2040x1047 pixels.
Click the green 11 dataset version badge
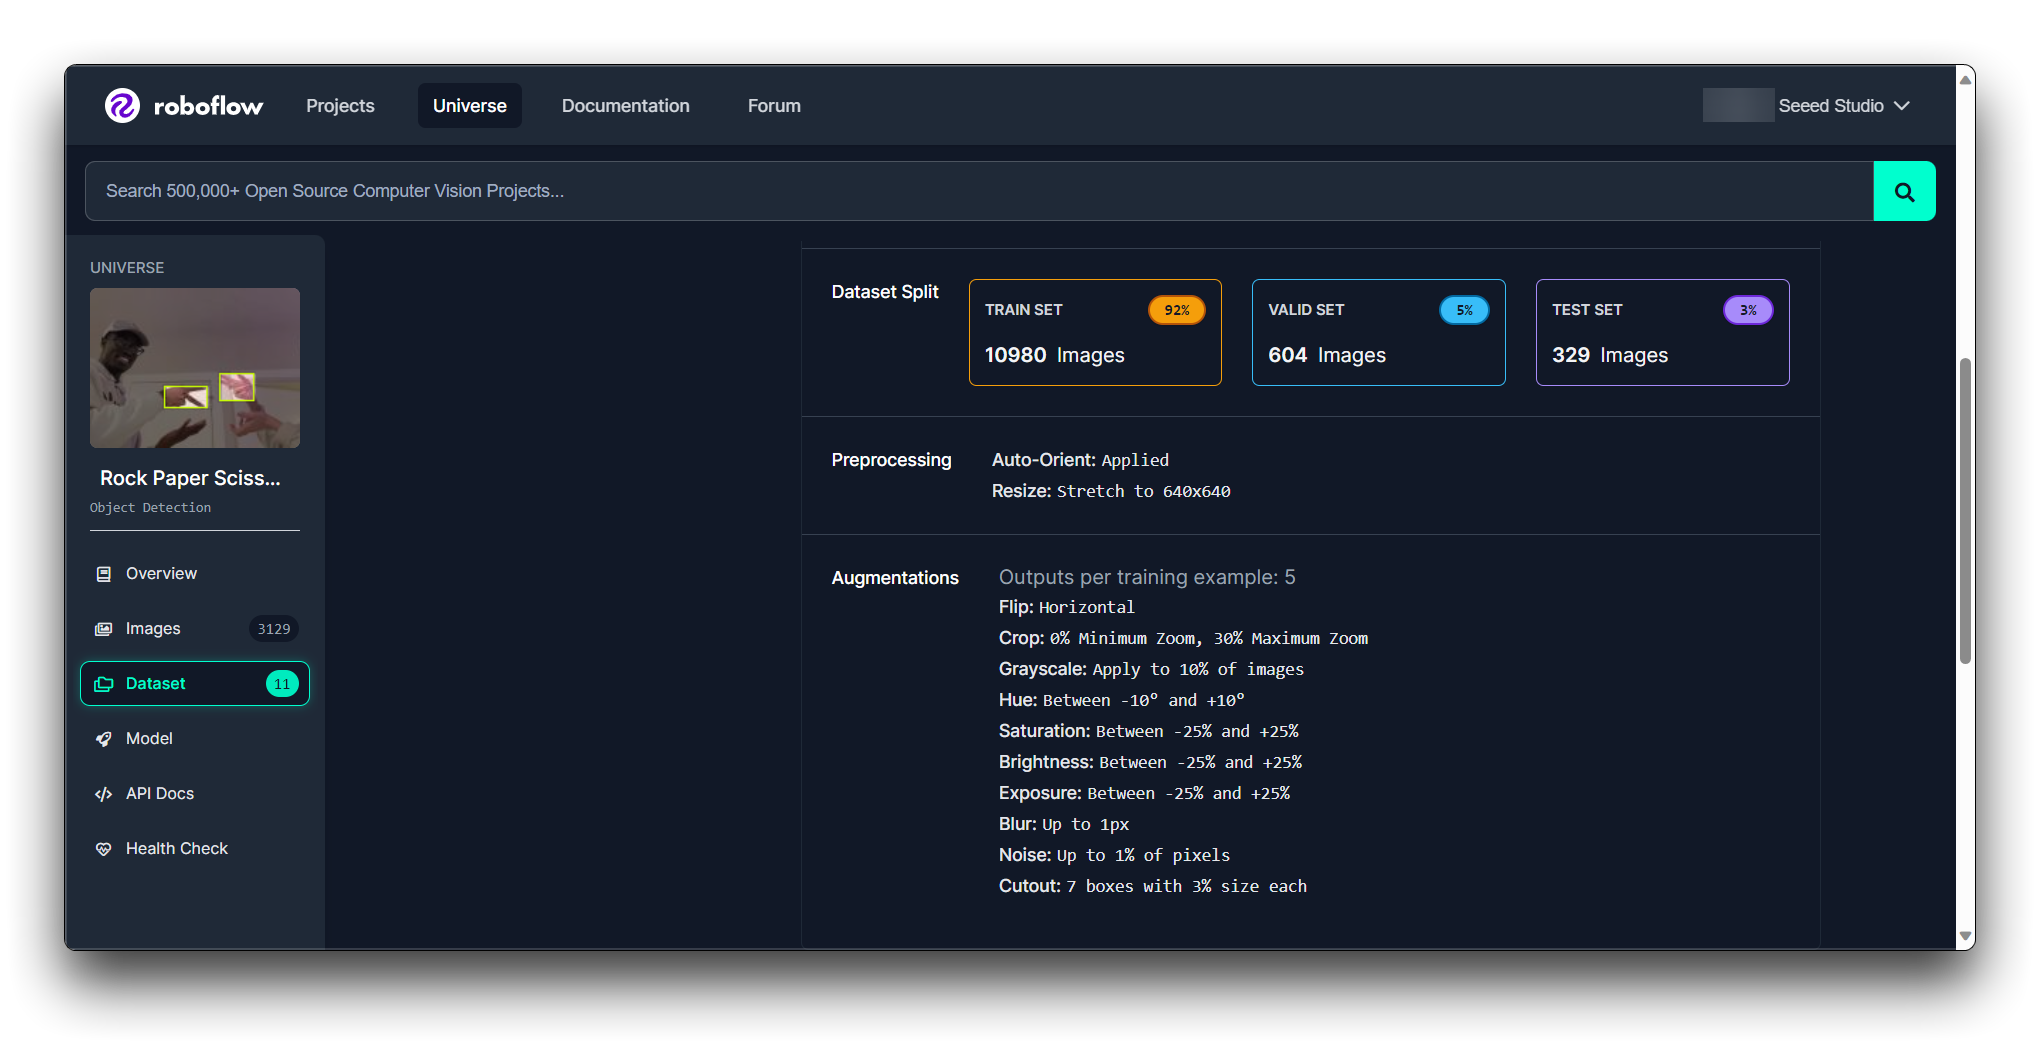pyautogui.click(x=282, y=684)
